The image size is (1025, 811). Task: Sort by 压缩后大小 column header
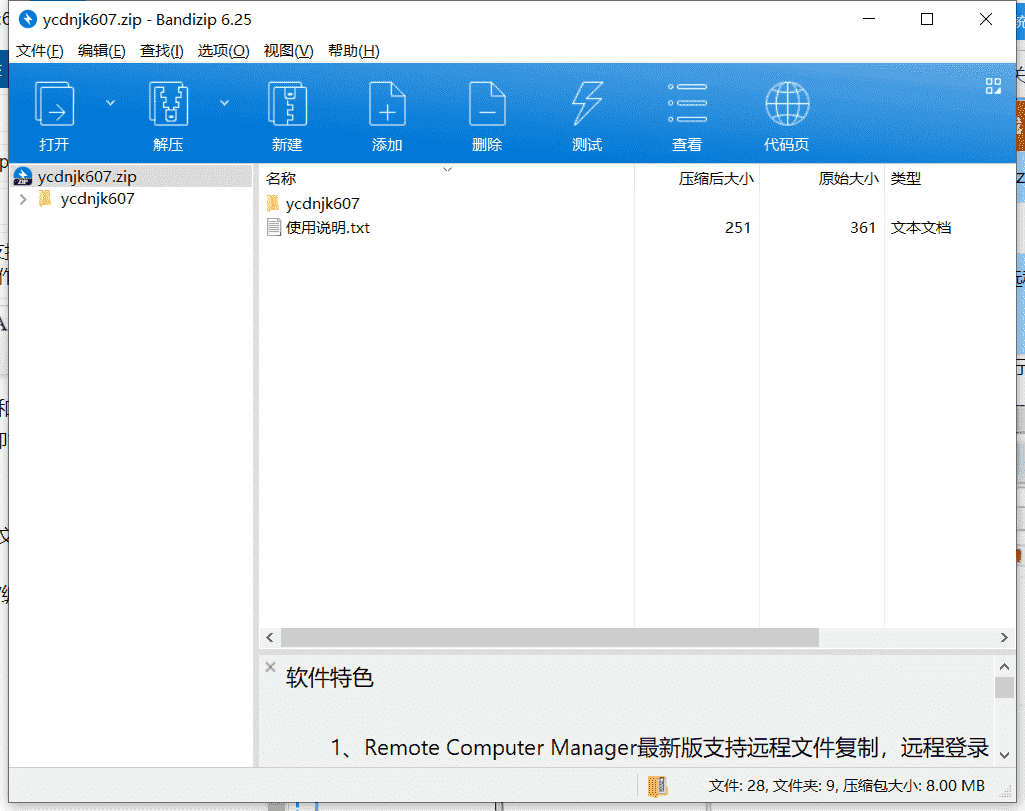pos(716,178)
